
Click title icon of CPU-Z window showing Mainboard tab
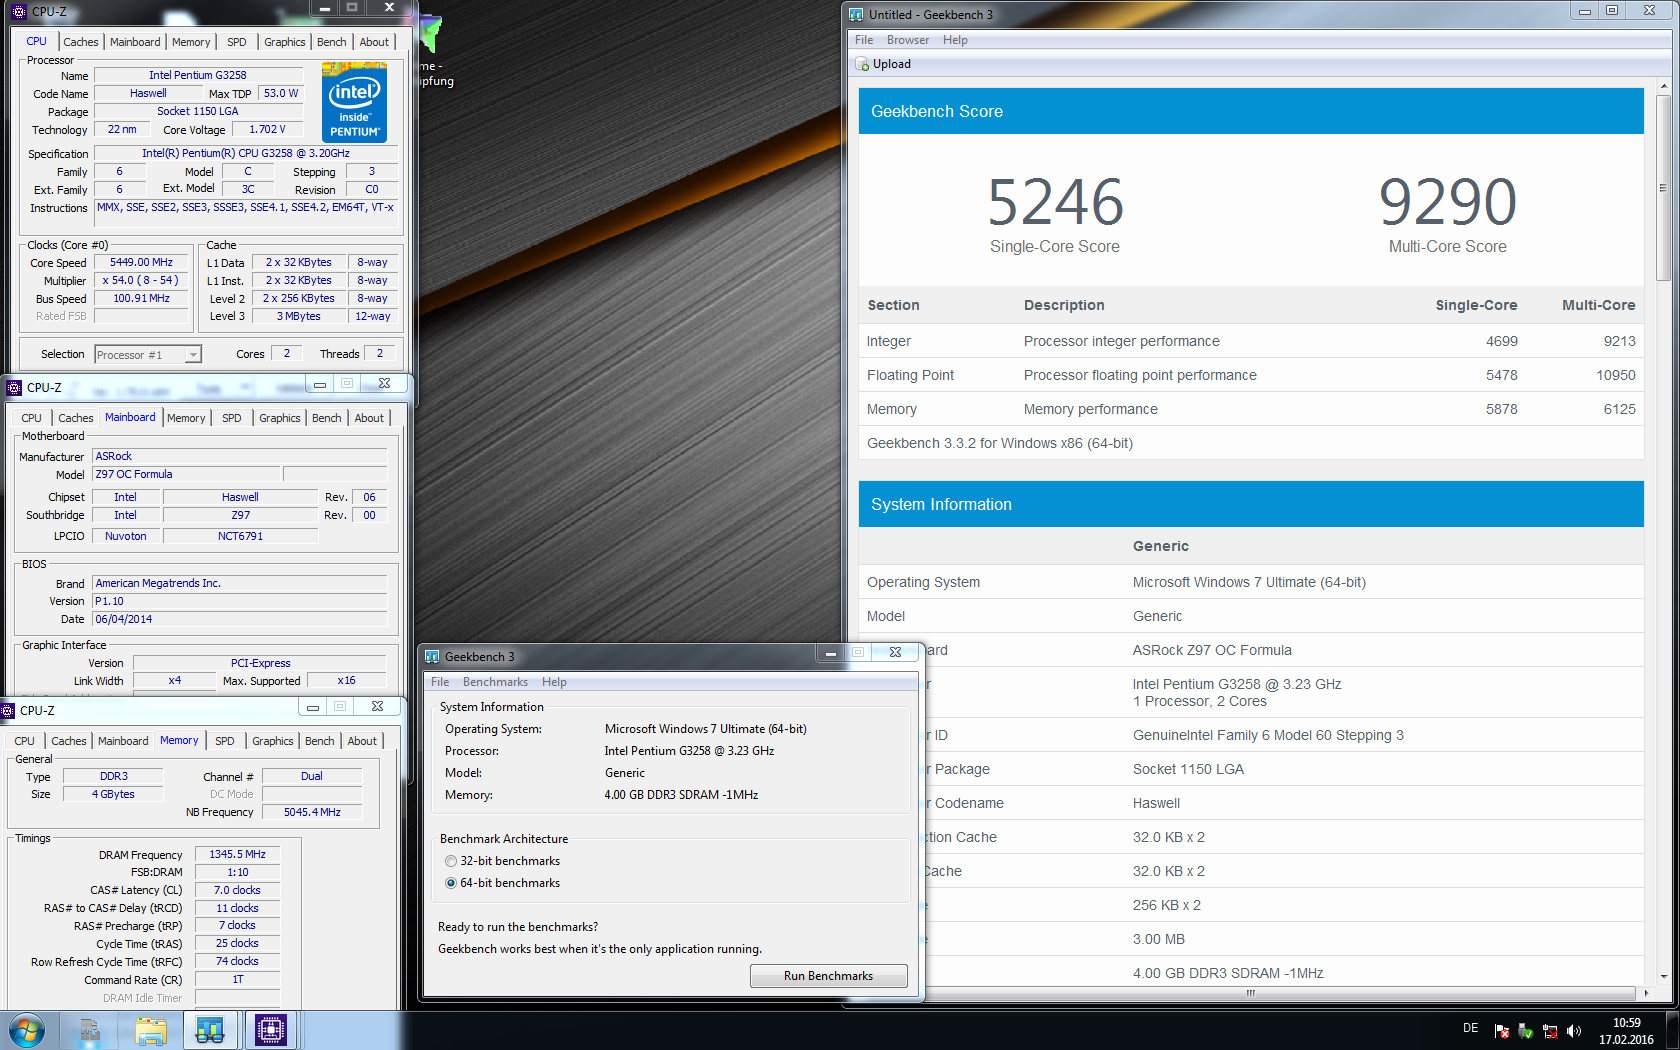(14, 387)
